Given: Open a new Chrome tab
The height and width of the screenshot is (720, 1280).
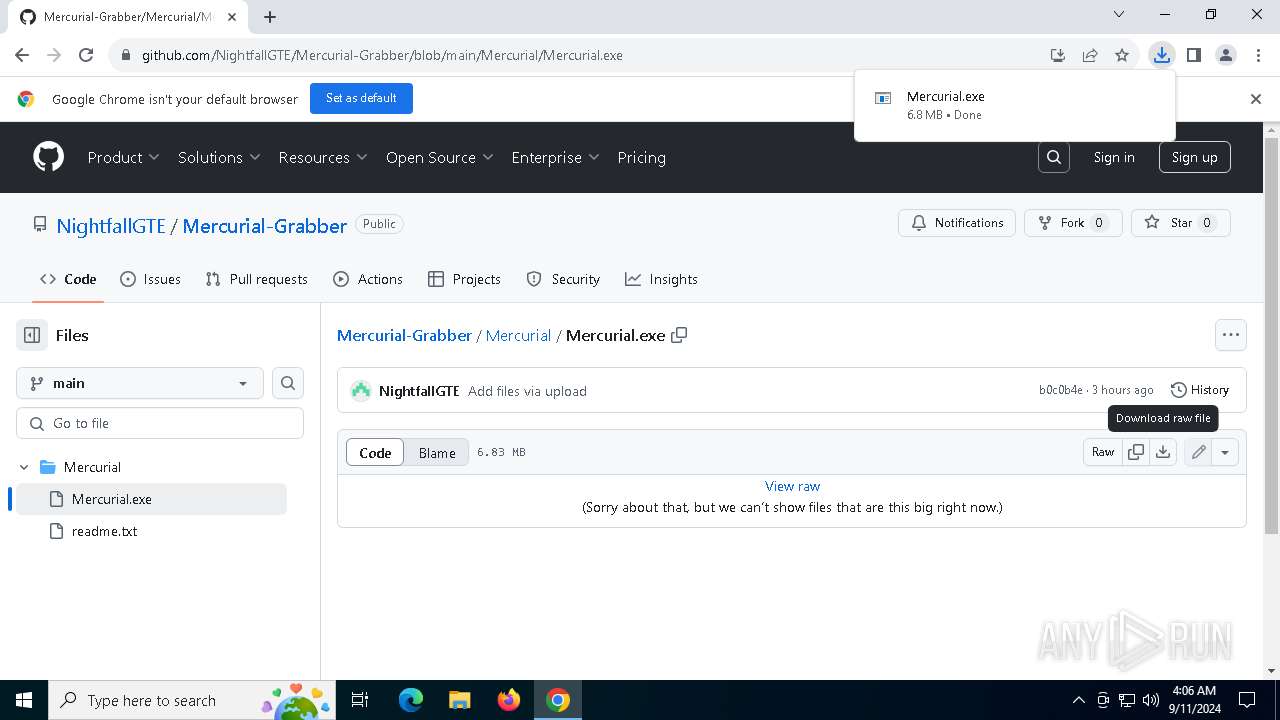Looking at the screenshot, I should tap(270, 16).
